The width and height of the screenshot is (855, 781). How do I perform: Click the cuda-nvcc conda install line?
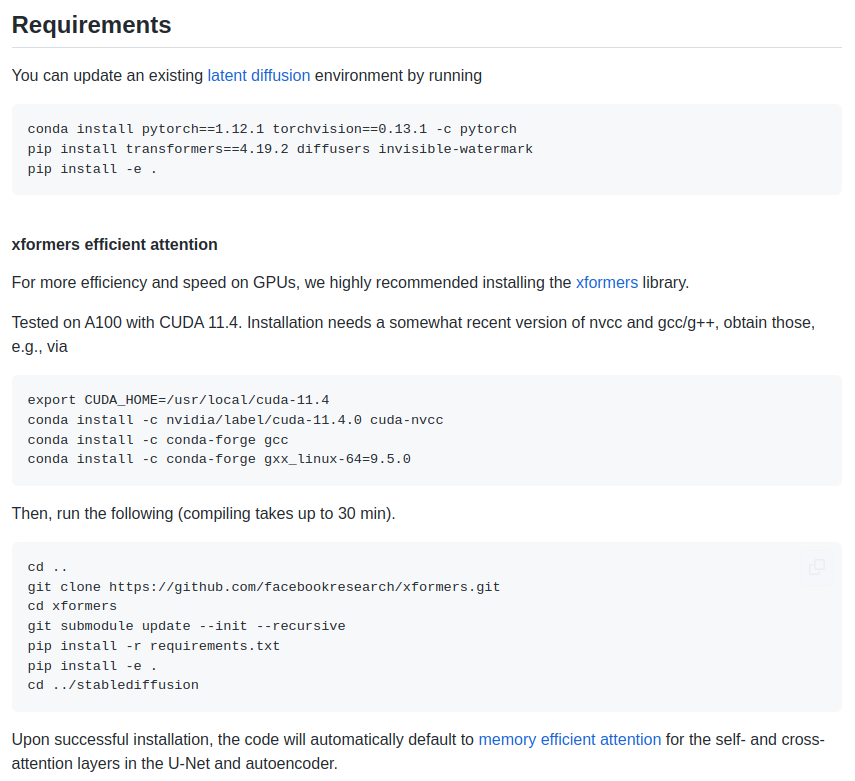(236, 420)
